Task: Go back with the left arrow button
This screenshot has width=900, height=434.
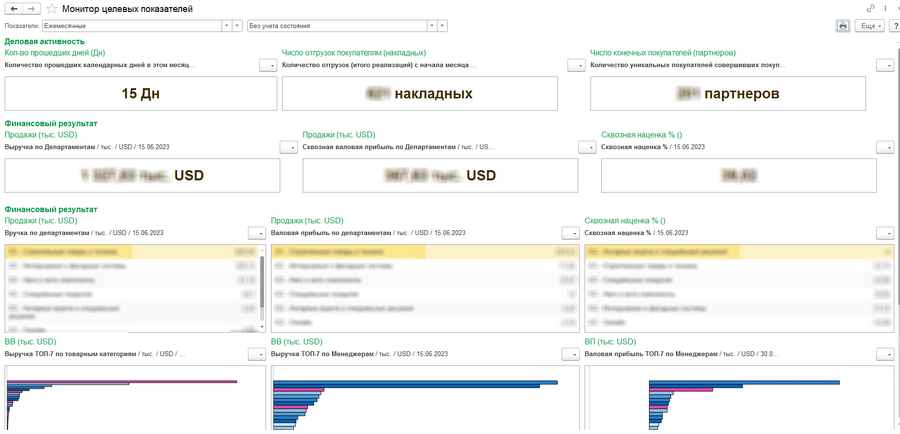Action: click(14, 9)
